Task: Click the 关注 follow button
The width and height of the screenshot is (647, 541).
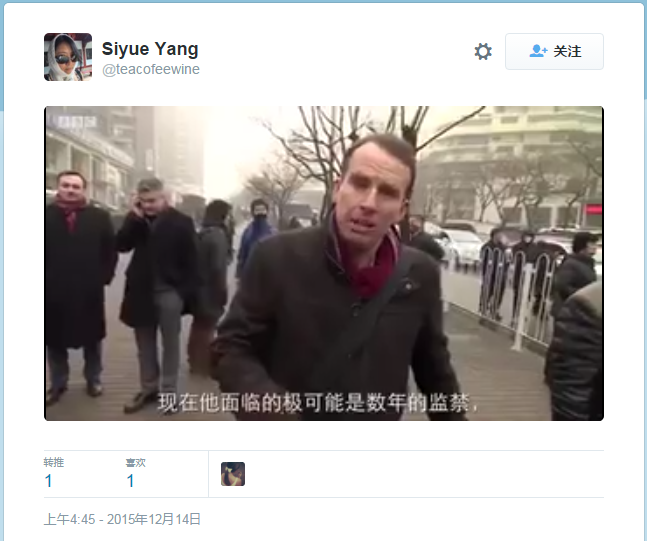Action: tap(554, 52)
